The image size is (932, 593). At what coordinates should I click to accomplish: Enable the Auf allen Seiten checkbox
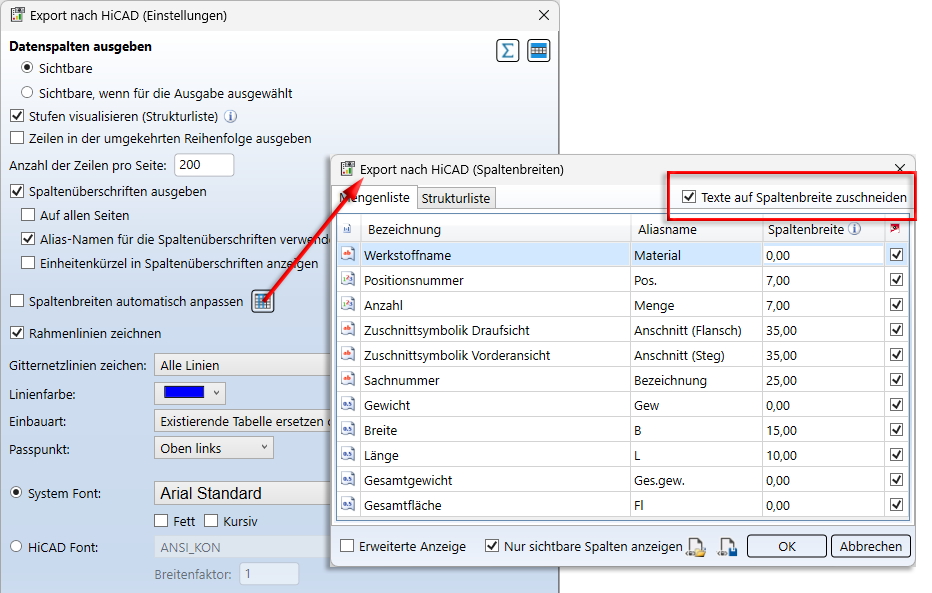[28, 215]
